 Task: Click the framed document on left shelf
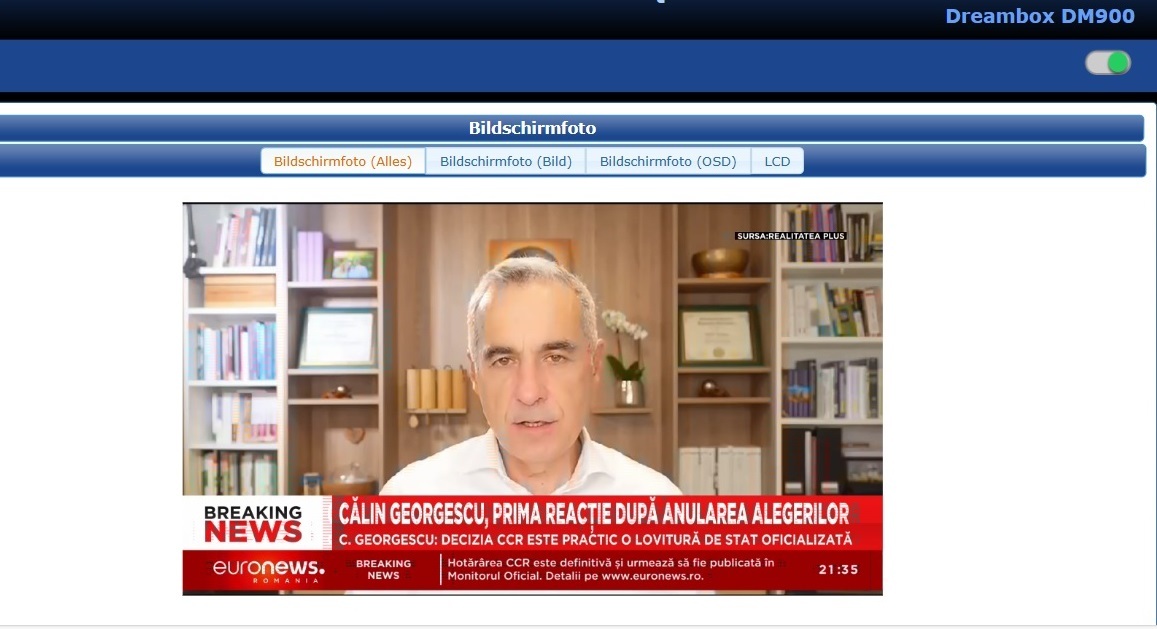point(336,337)
